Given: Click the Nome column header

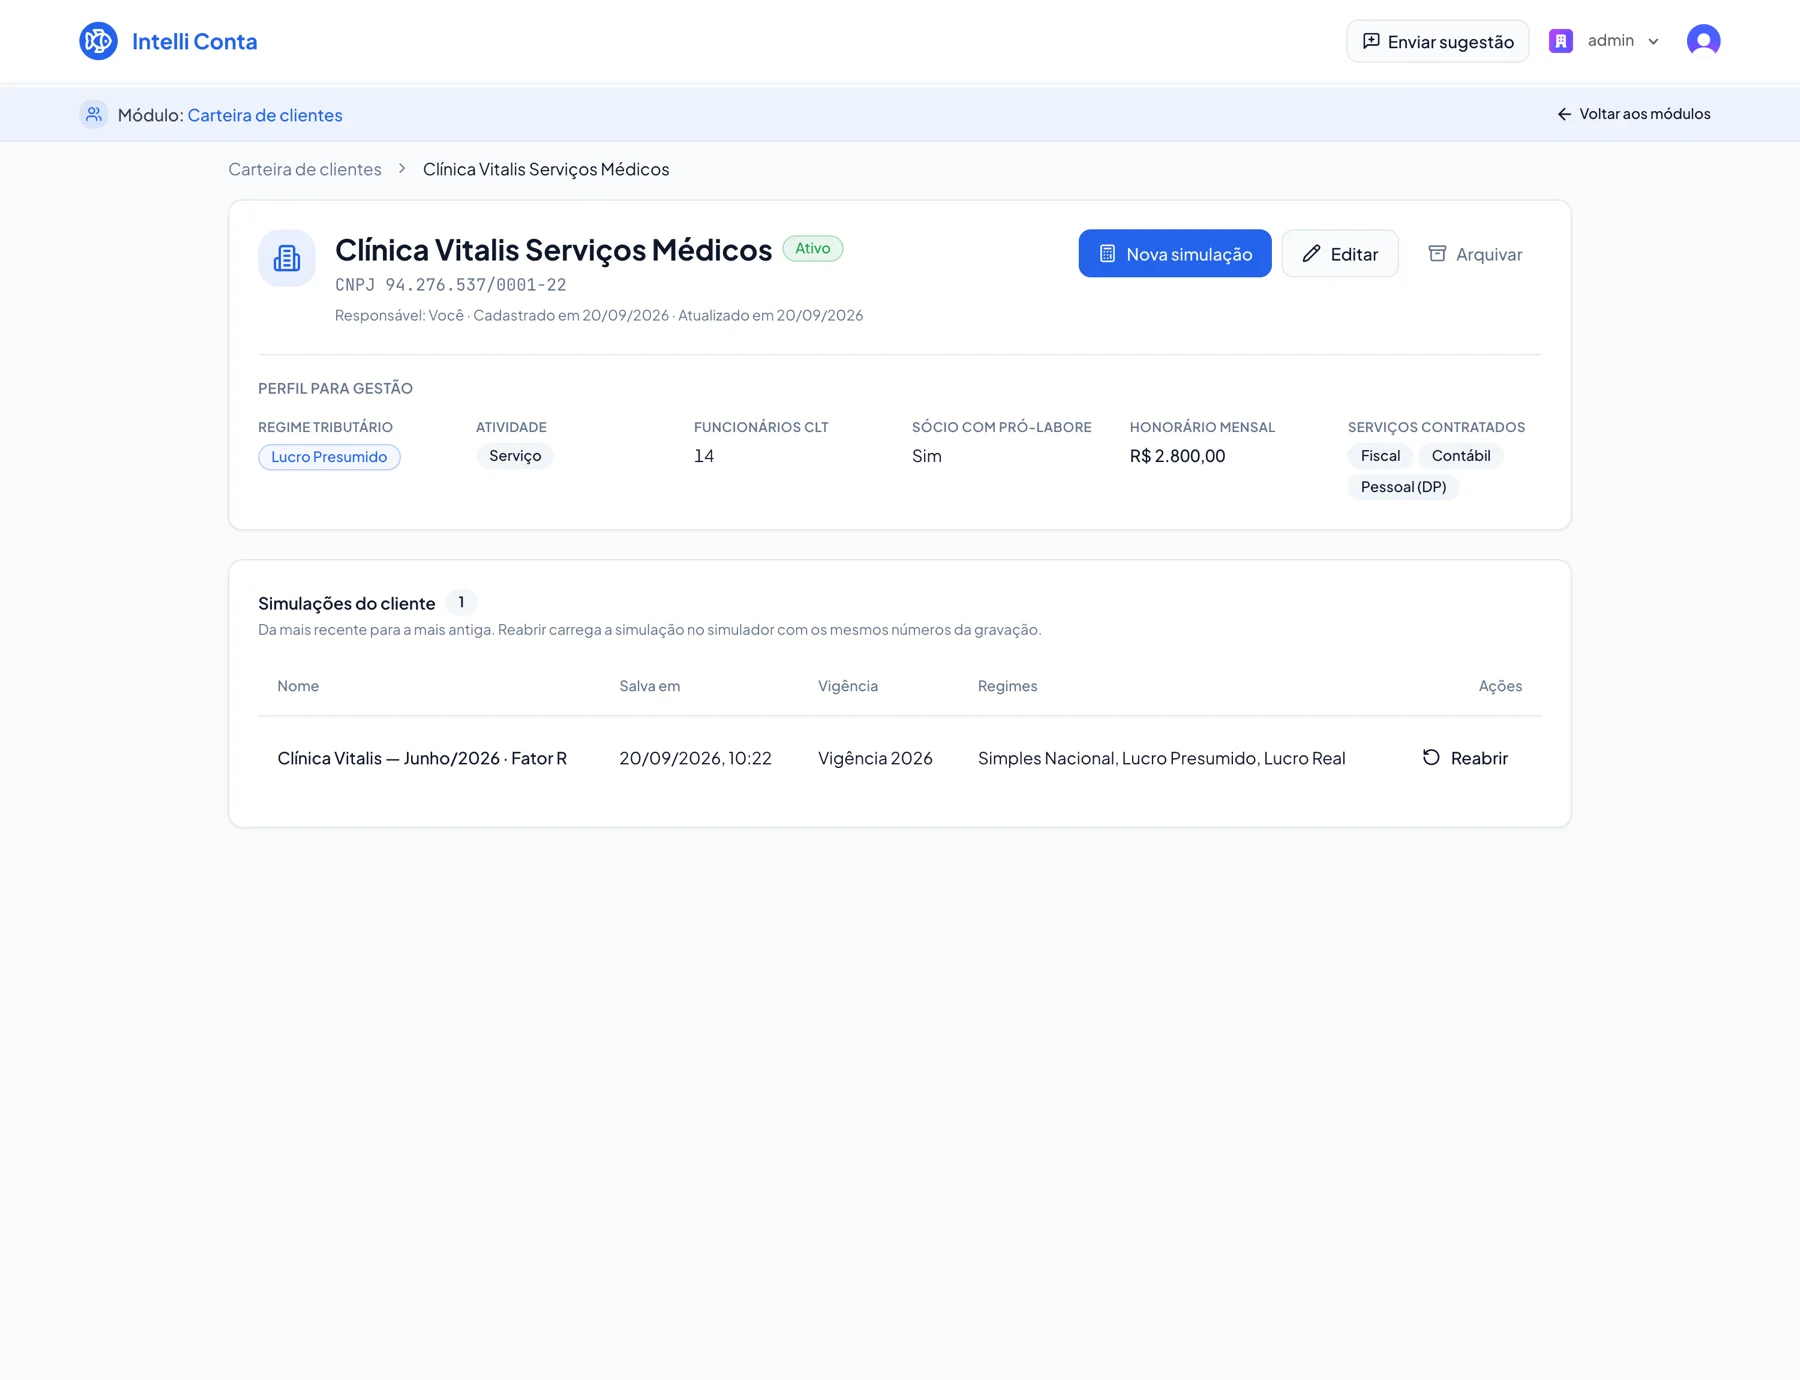Looking at the screenshot, I should (x=298, y=686).
